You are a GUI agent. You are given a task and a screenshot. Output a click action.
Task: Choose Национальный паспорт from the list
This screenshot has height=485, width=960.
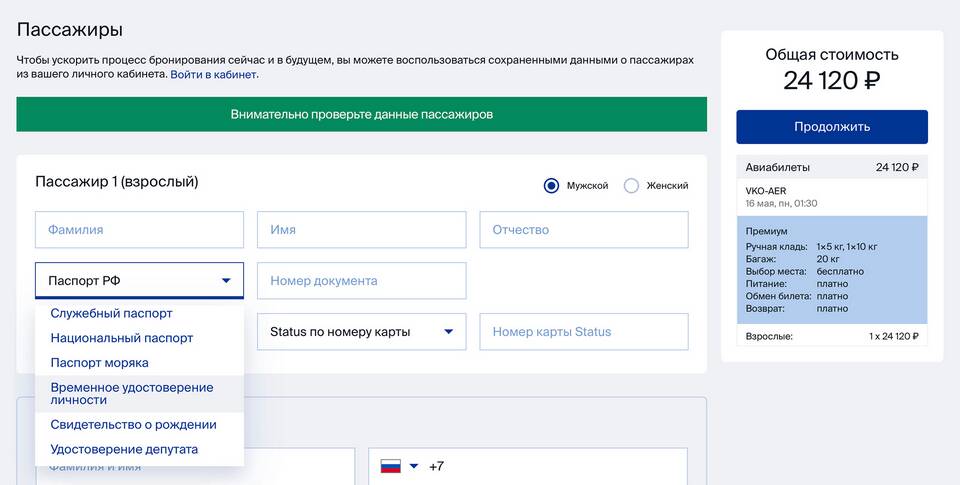pos(121,338)
